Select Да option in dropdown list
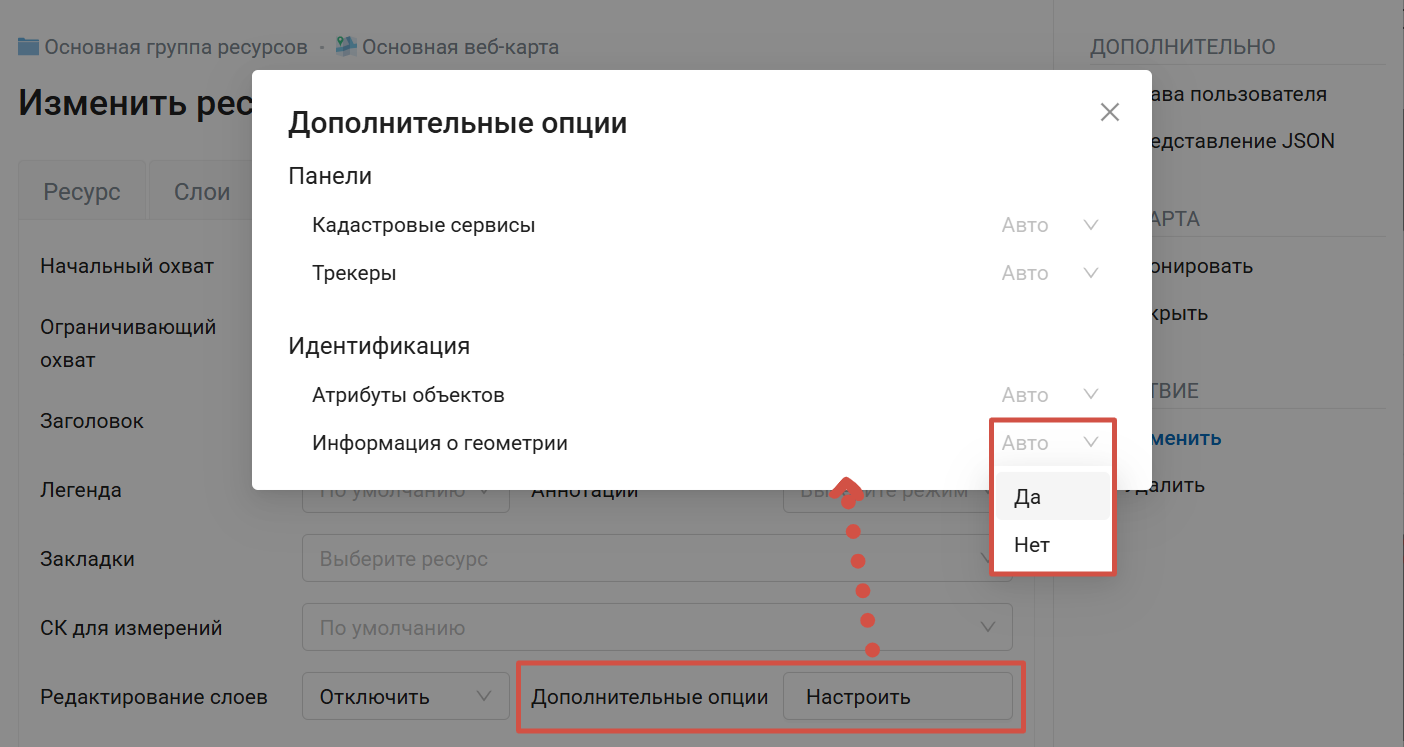This screenshot has height=747, width=1404. 1052,497
